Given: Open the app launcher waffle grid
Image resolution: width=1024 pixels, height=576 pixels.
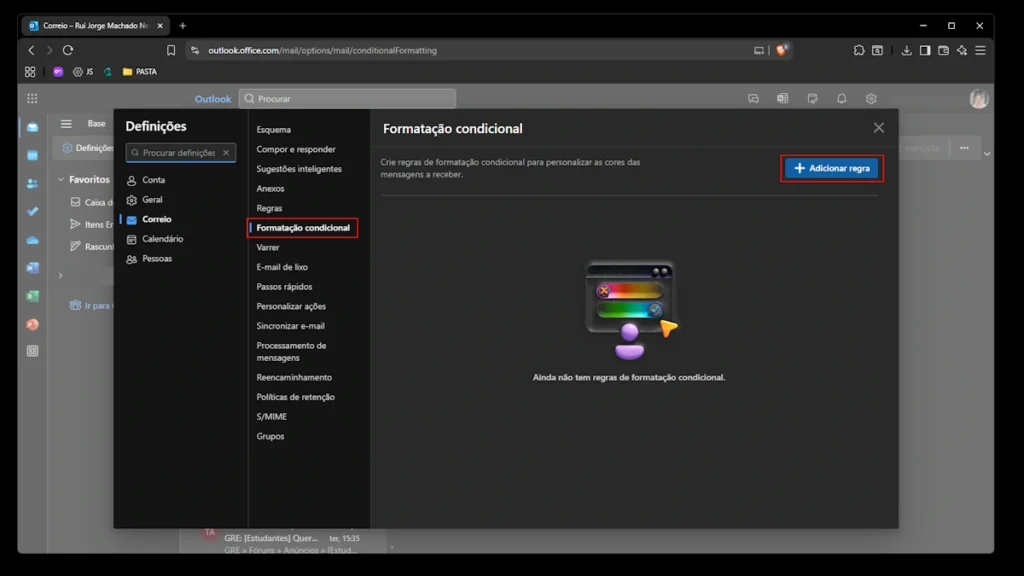Looking at the screenshot, I should click(32, 99).
